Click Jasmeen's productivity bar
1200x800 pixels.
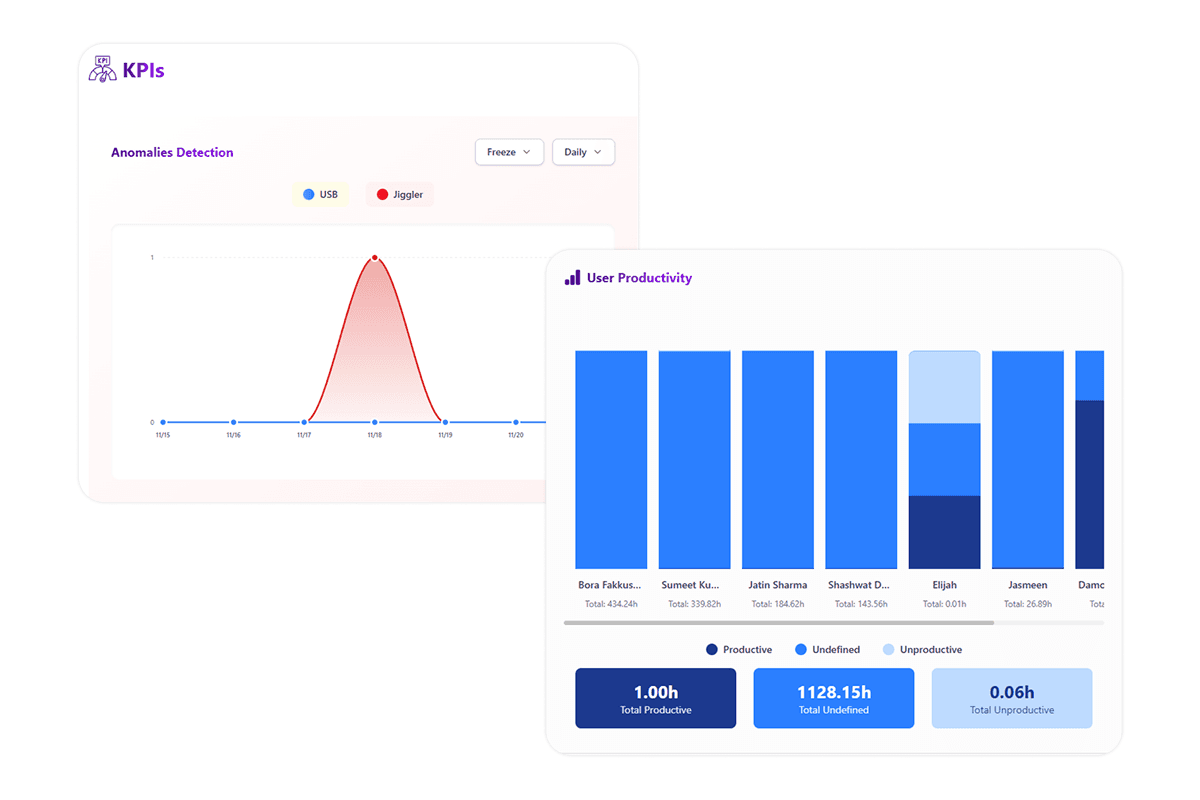click(1028, 460)
